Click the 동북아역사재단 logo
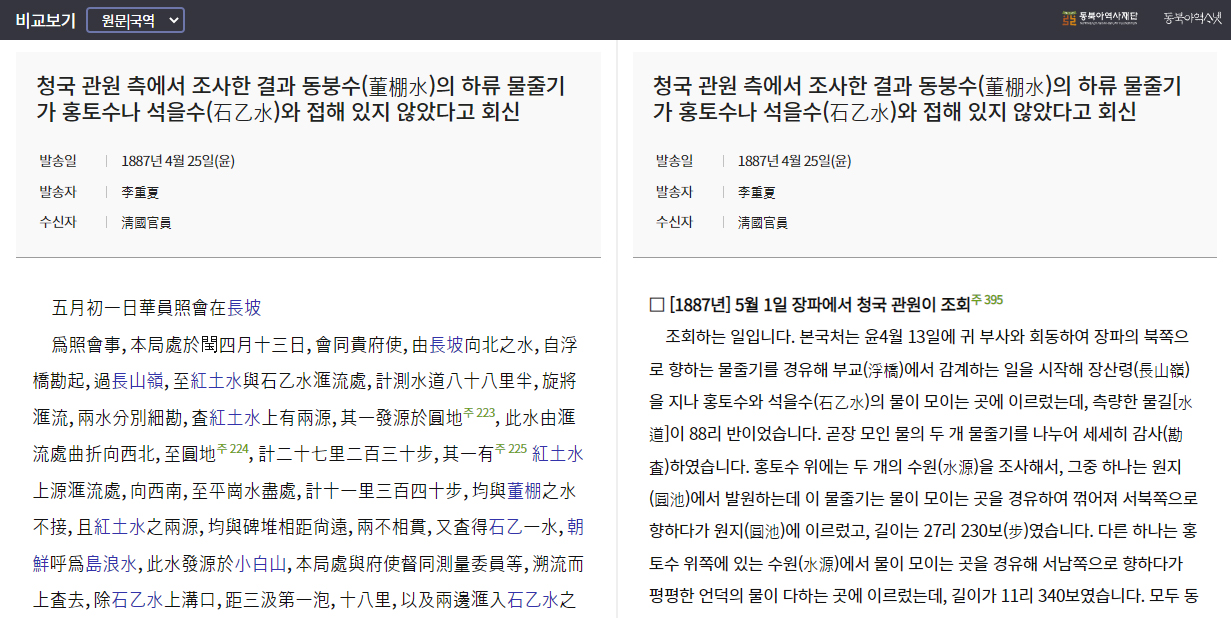The width and height of the screenshot is (1231, 618). pos(1102,18)
